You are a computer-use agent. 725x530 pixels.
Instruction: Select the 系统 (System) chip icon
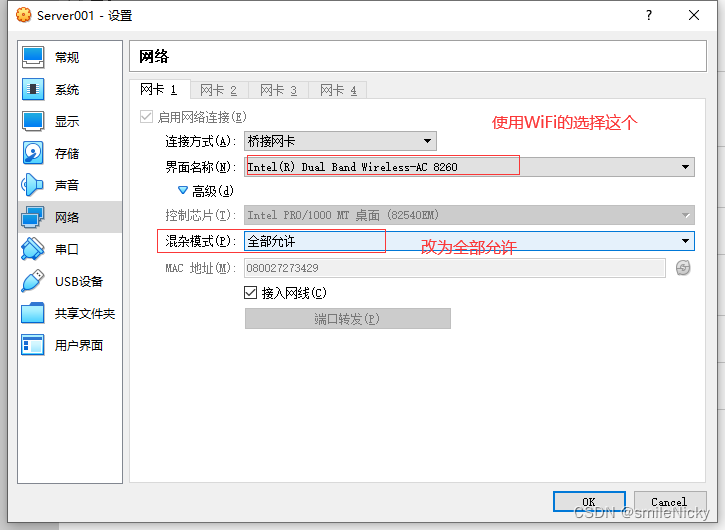click(33, 89)
